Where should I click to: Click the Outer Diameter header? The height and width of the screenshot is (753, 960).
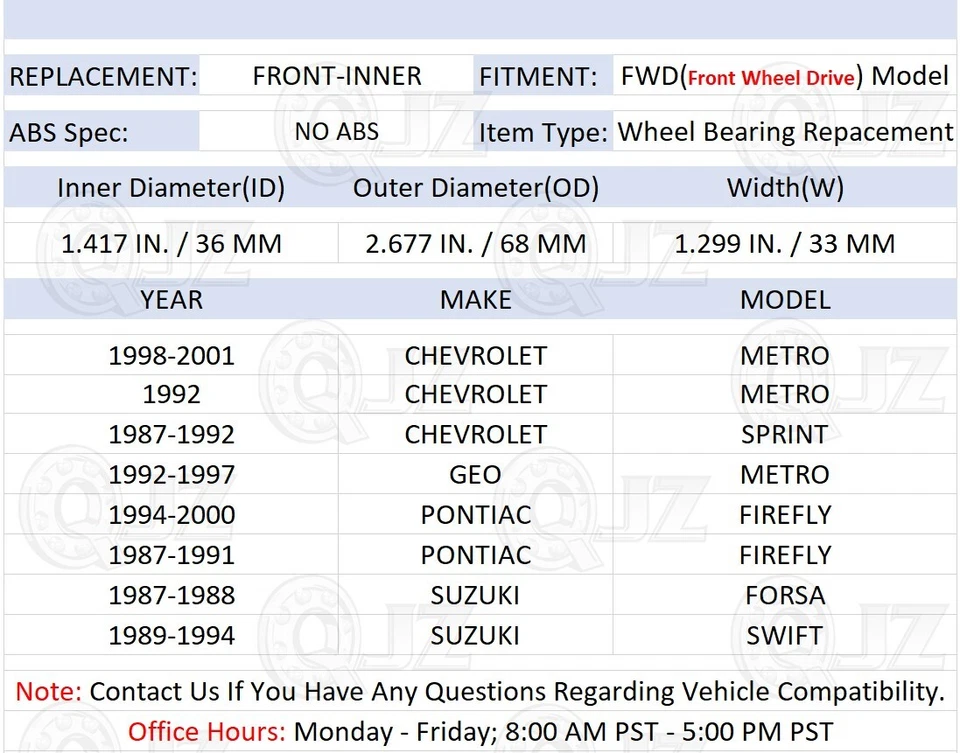point(476,187)
